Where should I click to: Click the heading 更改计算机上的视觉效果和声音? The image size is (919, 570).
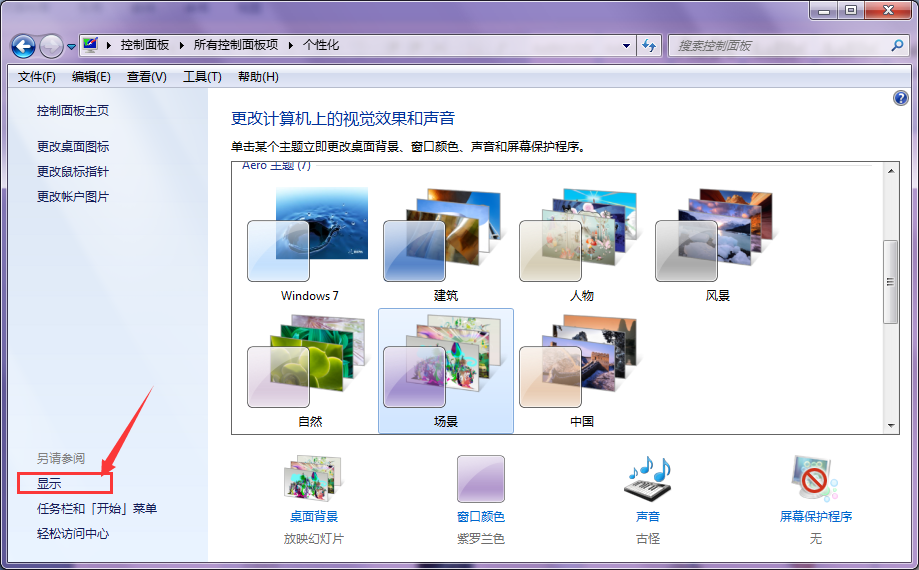343,119
